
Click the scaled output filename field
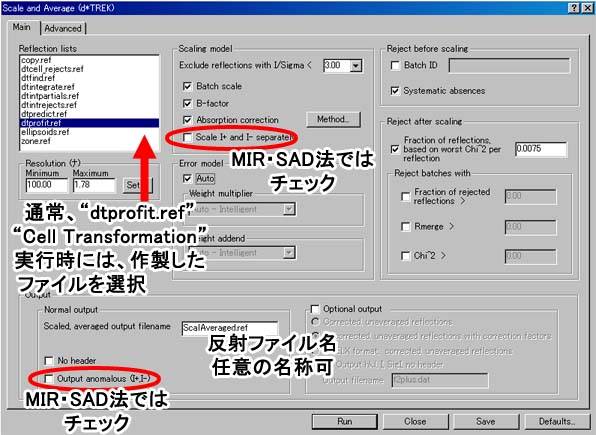[230, 328]
